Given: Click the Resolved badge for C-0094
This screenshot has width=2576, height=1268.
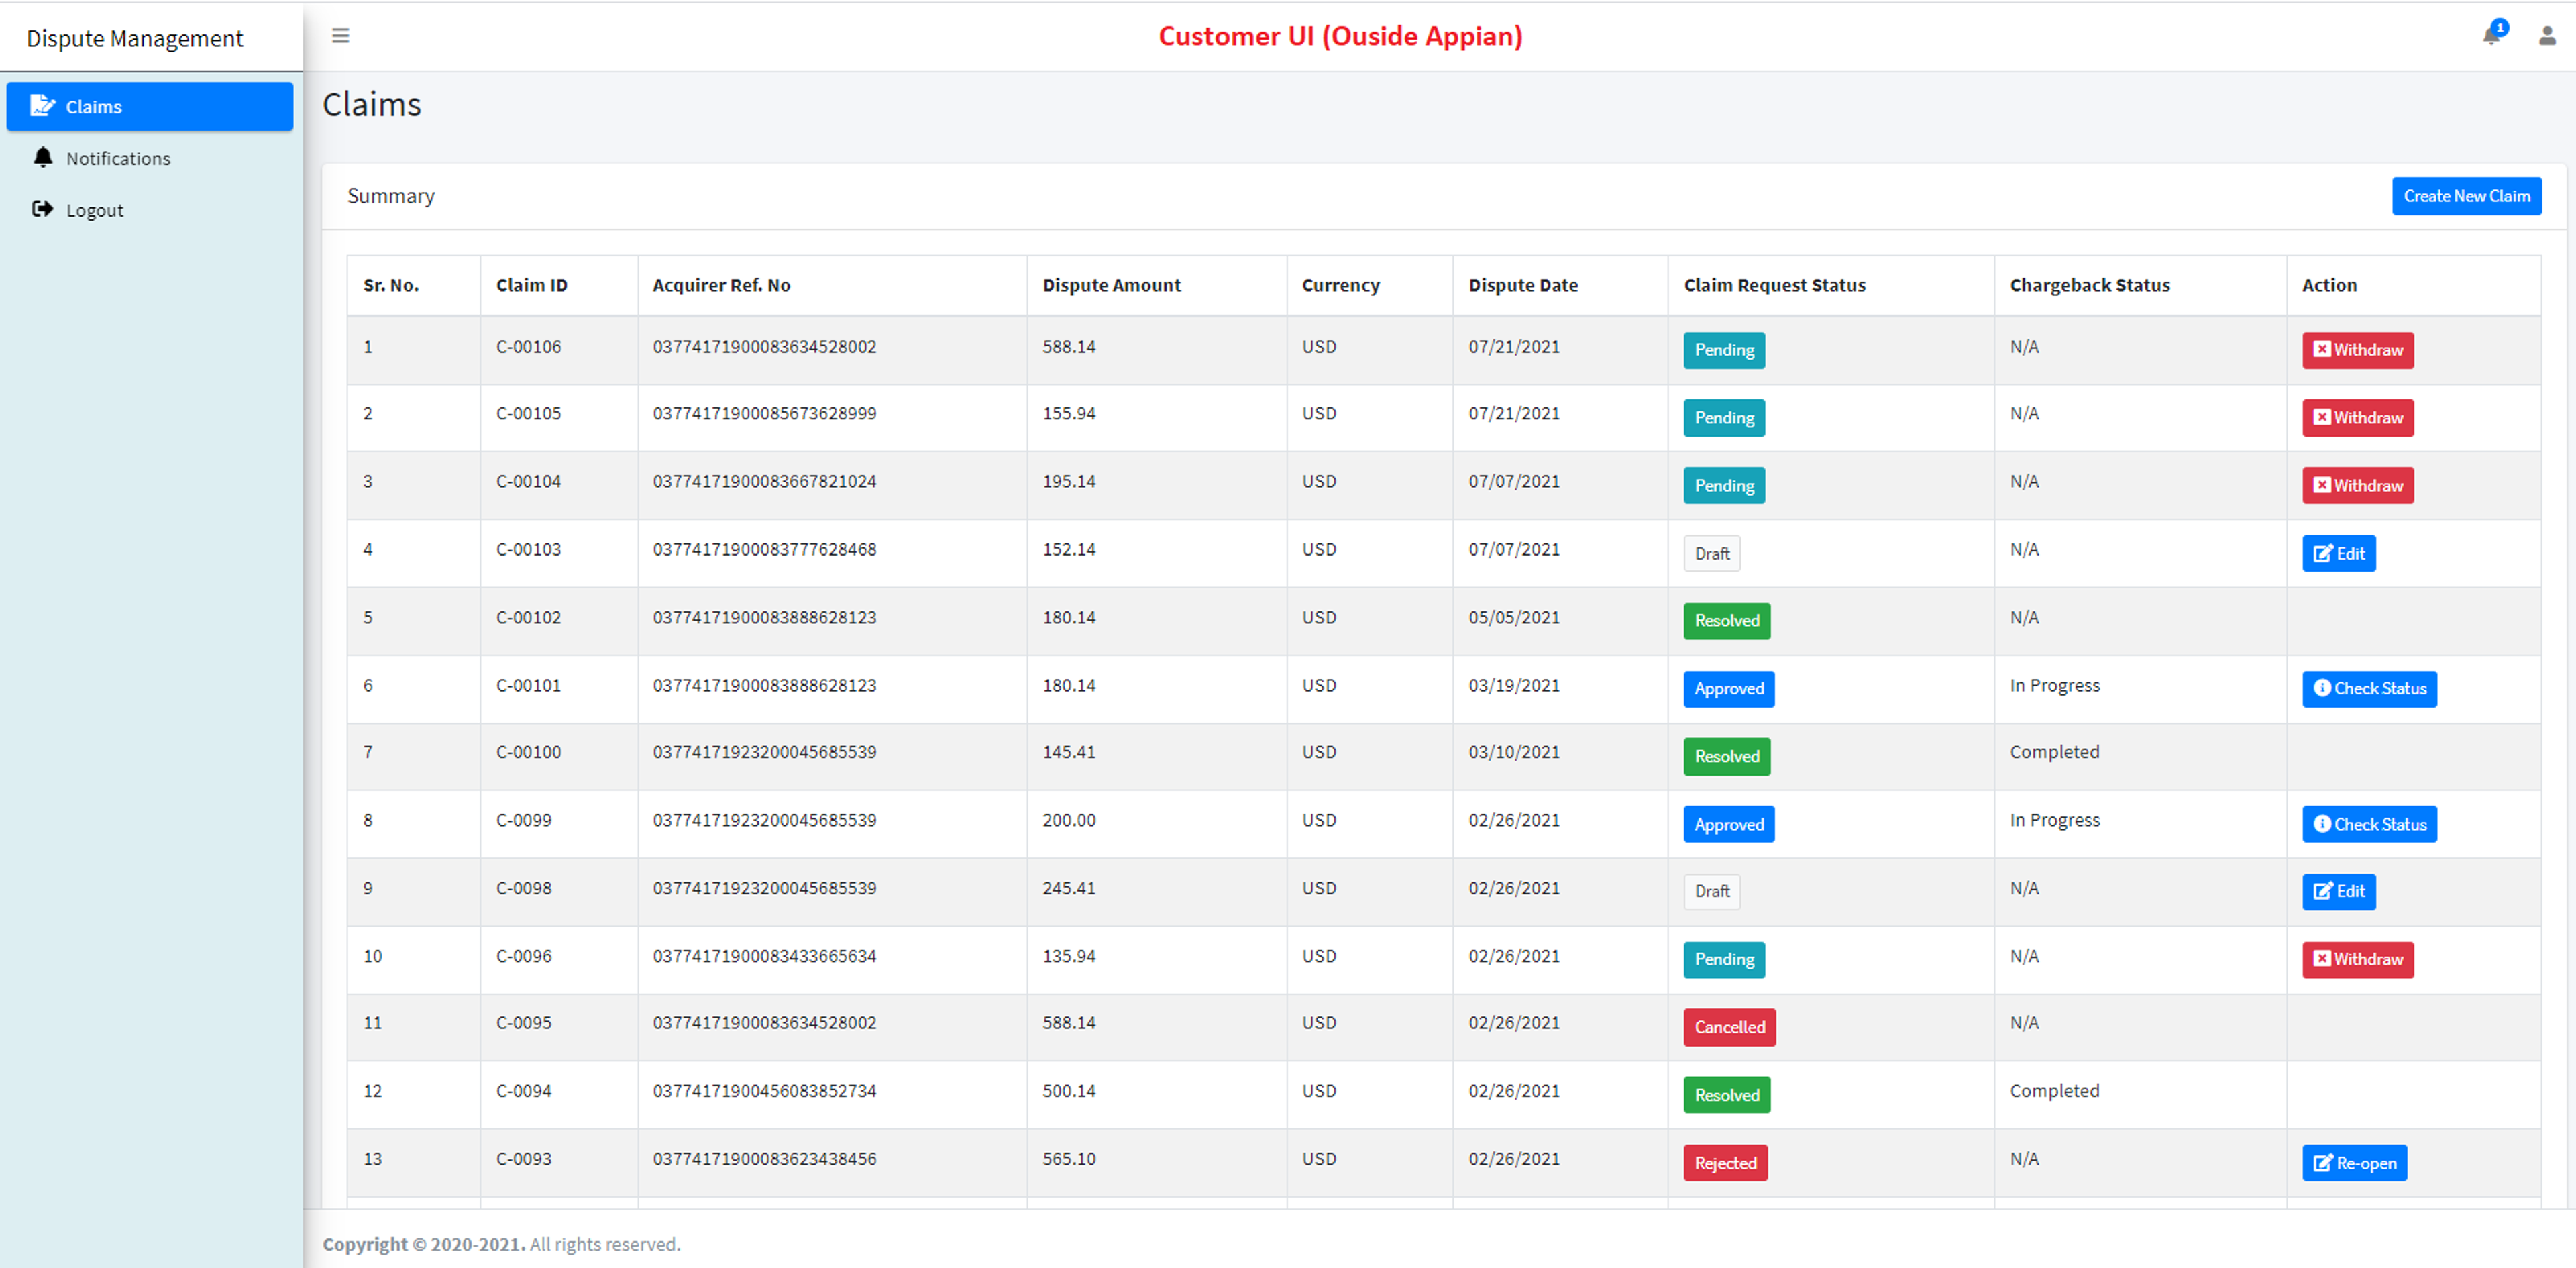Looking at the screenshot, I should coord(1727,1095).
